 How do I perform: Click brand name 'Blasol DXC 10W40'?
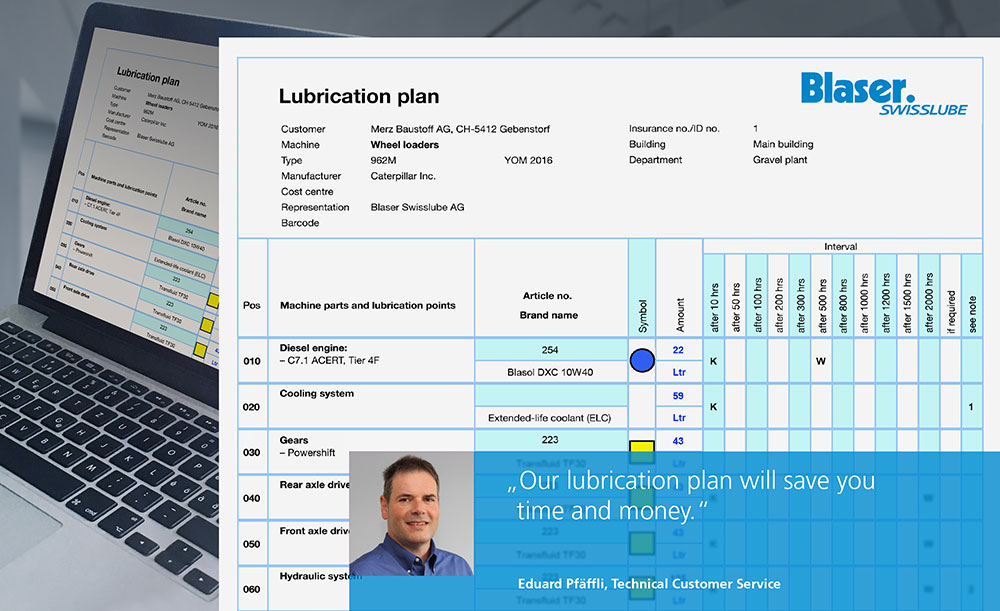click(x=550, y=372)
